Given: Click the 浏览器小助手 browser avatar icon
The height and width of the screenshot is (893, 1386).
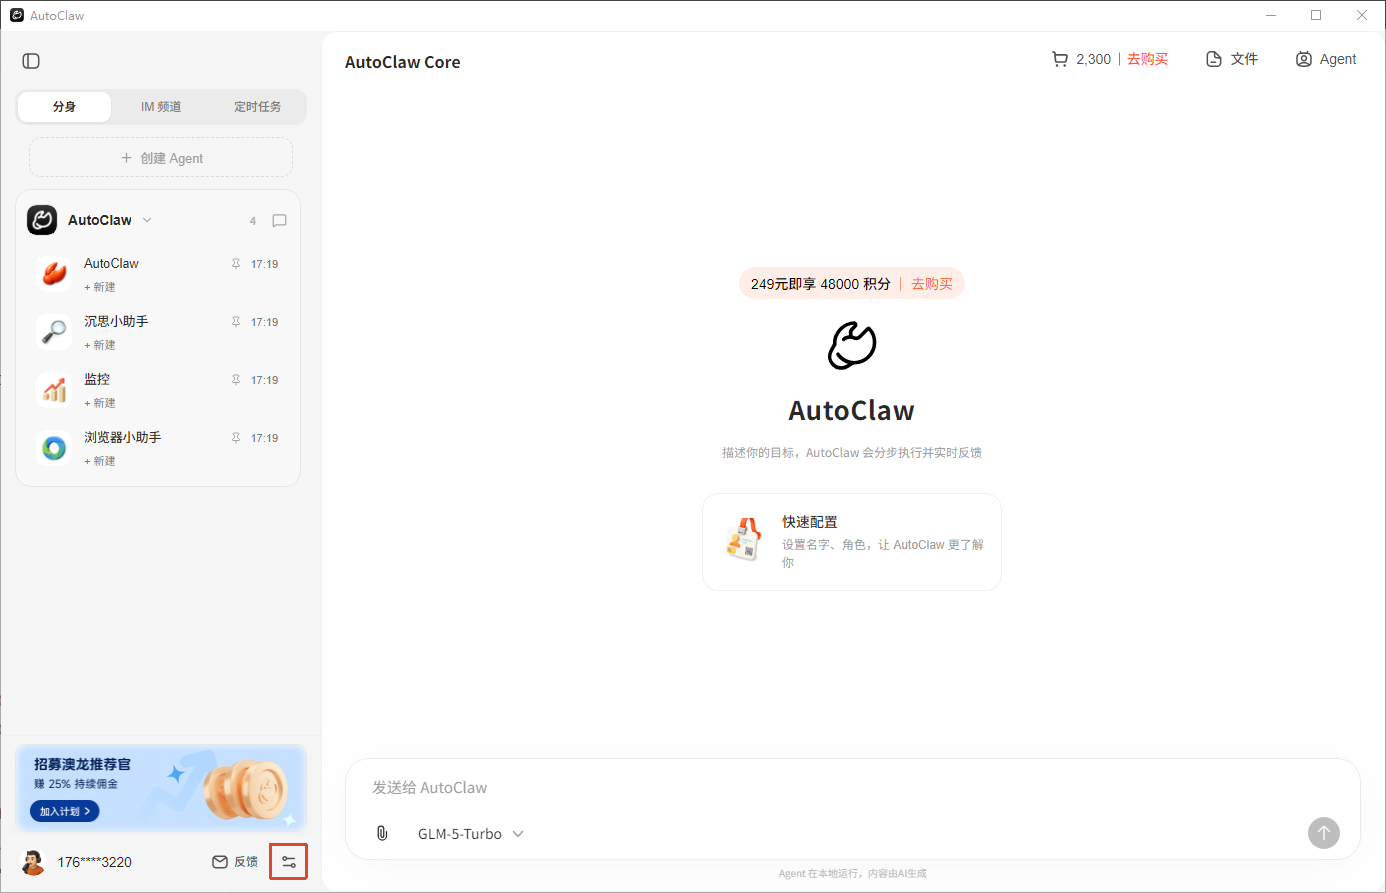Looking at the screenshot, I should coord(54,447).
